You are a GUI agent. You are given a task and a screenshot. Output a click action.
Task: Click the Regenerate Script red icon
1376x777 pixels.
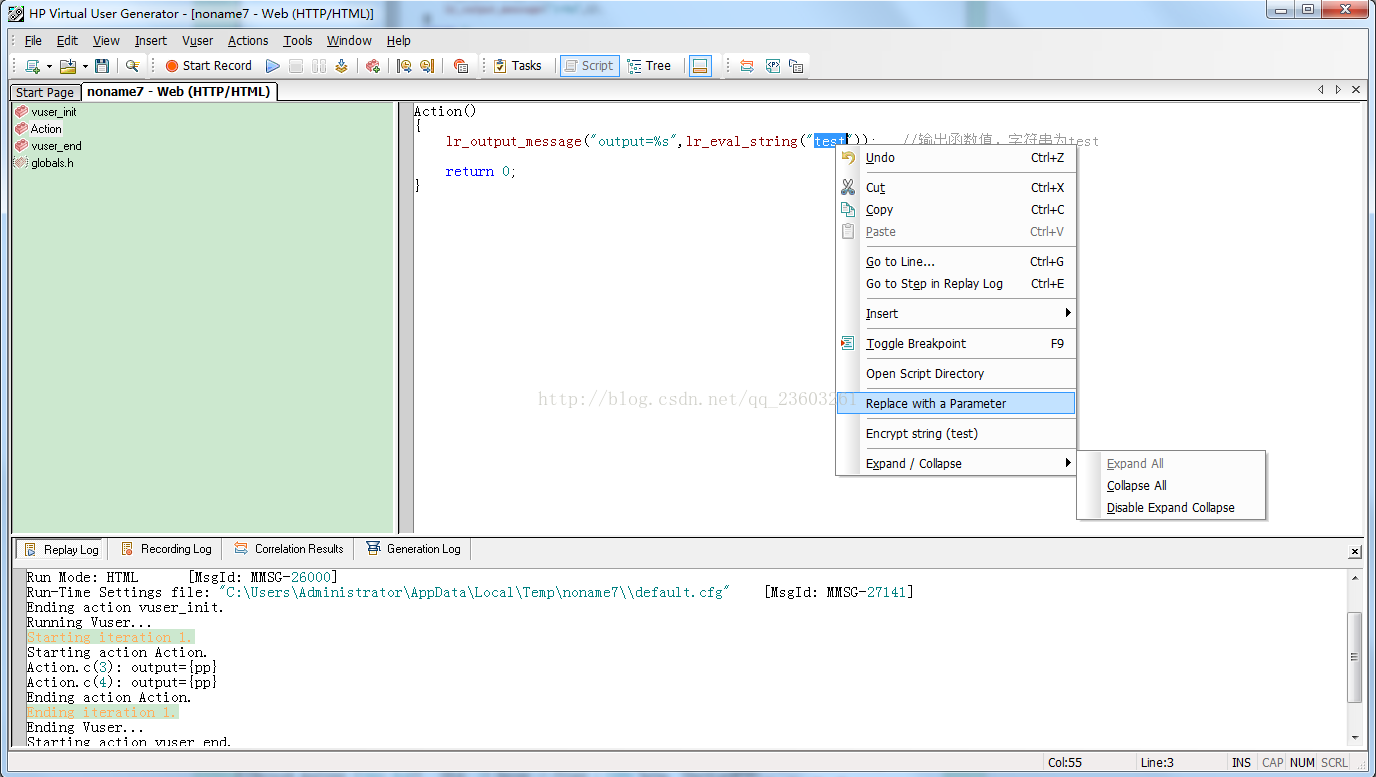click(373, 66)
